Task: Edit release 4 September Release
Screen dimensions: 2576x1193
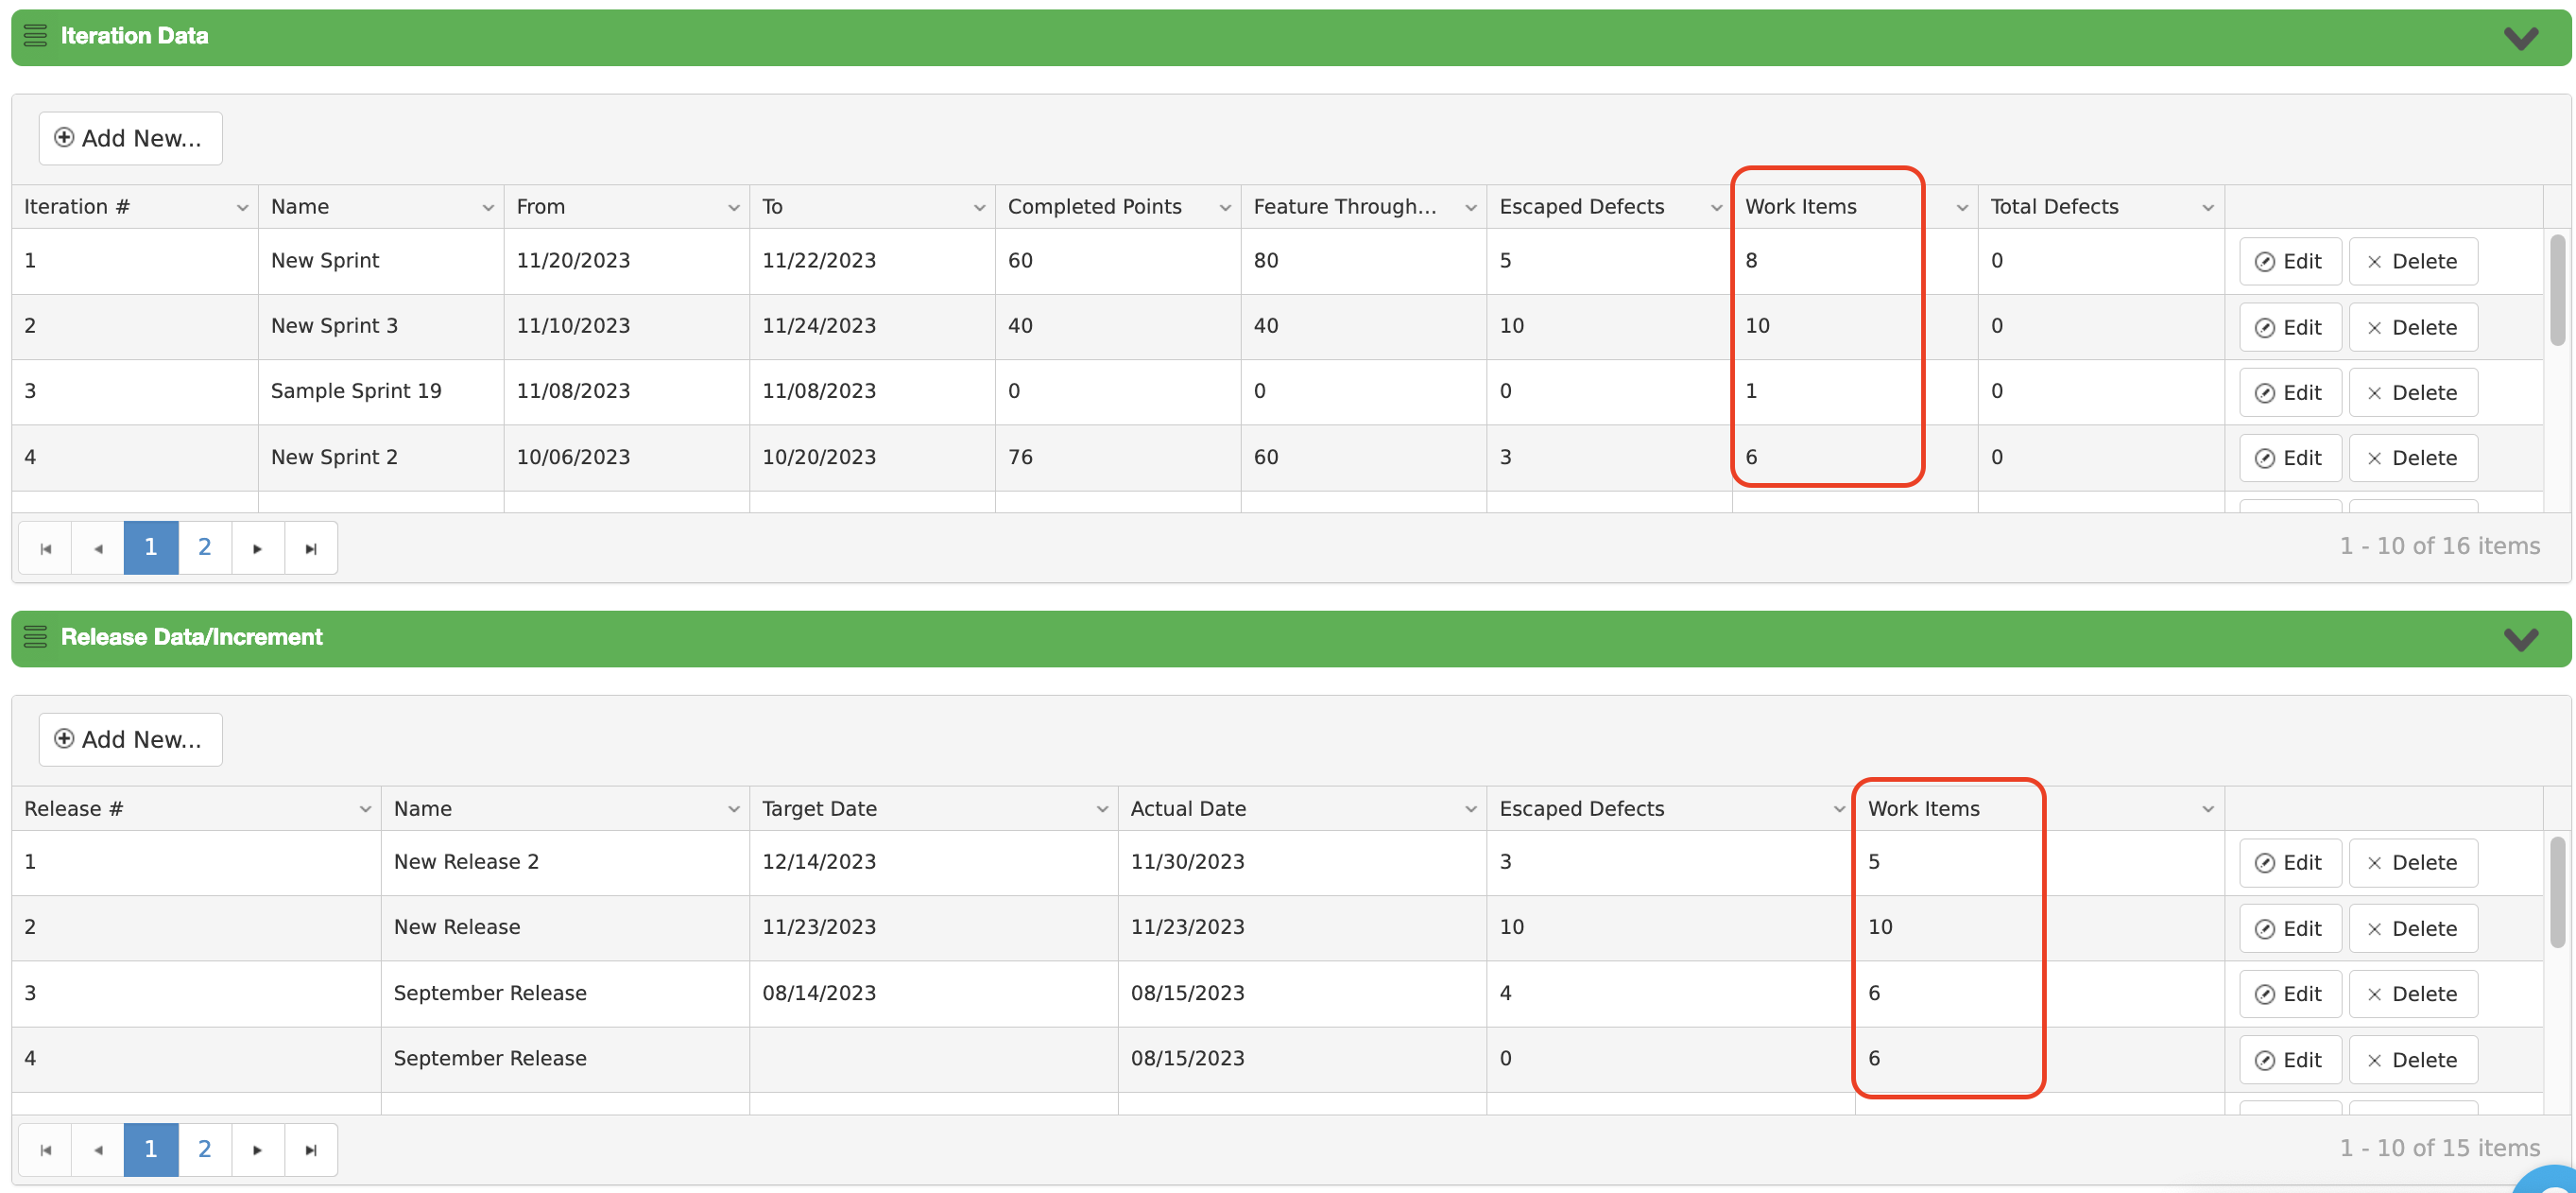Action: coord(2290,1060)
